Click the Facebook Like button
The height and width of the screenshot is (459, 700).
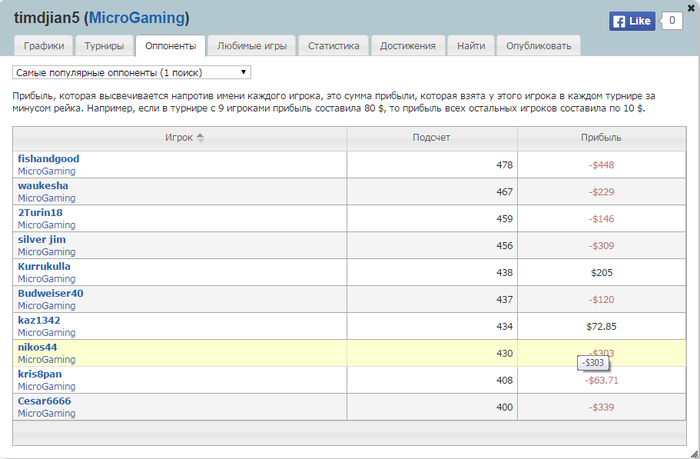tap(632, 21)
